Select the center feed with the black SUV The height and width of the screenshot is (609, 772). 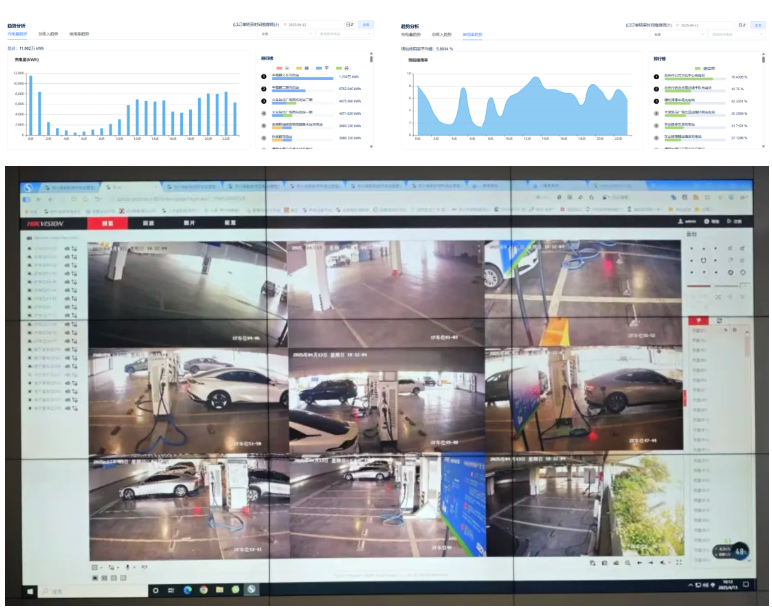pos(386,401)
